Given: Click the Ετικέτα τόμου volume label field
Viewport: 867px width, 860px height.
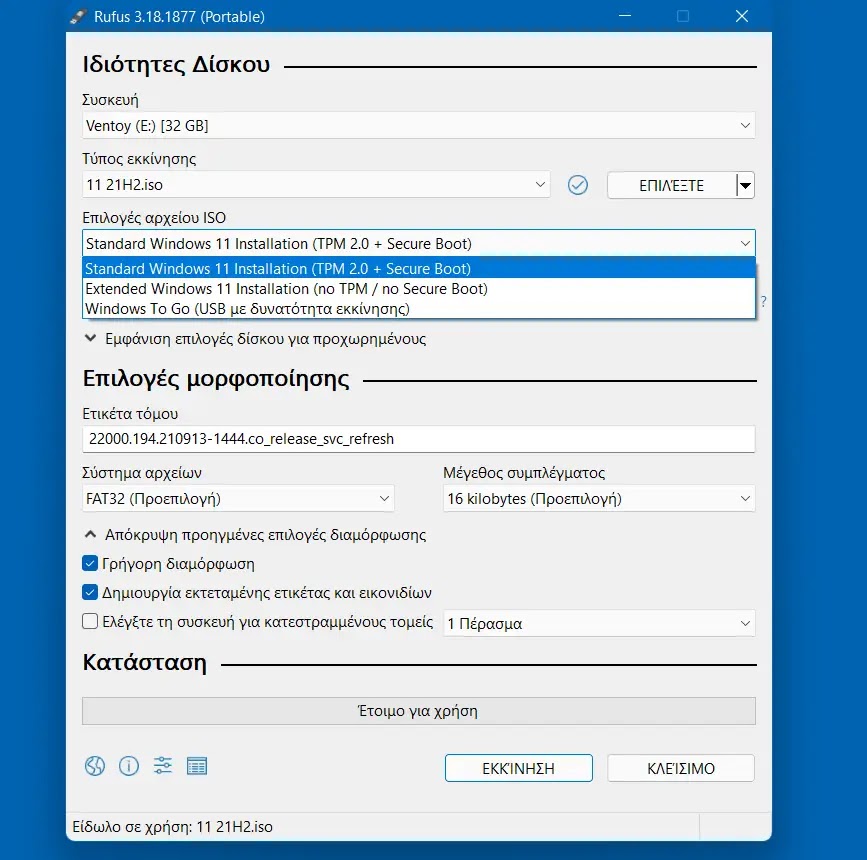Looking at the screenshot, I should [x=419, y=439].
